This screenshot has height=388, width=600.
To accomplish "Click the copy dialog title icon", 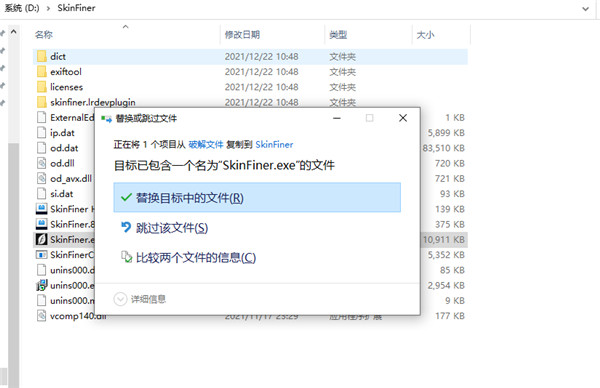I will click(x=106, y=119).
